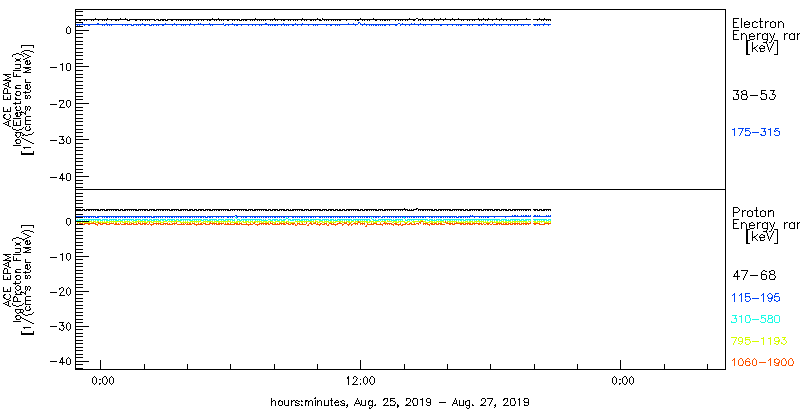Click the 47-68 proton energy legend label
800x410 pixels.
[x=754, y=276]
